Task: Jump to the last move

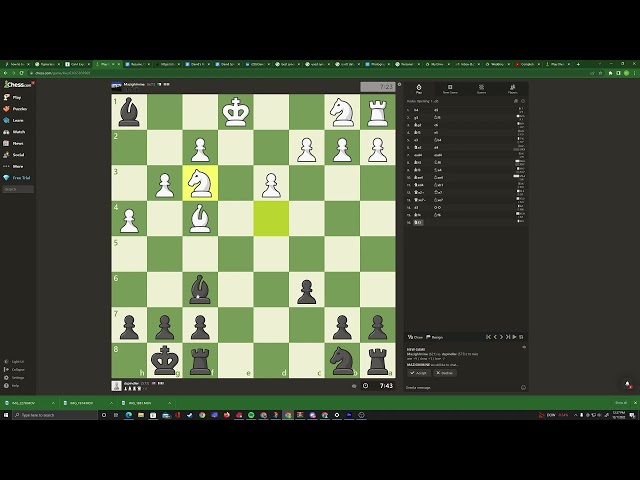Action: click(x=508, y=337)
